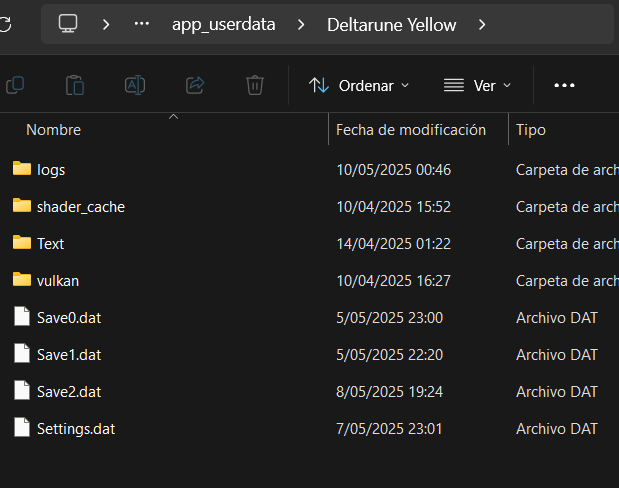Screen dimensions: 619x488
Task: Click date 10/04/2025 16:27
Action: [x=394, y=281]
